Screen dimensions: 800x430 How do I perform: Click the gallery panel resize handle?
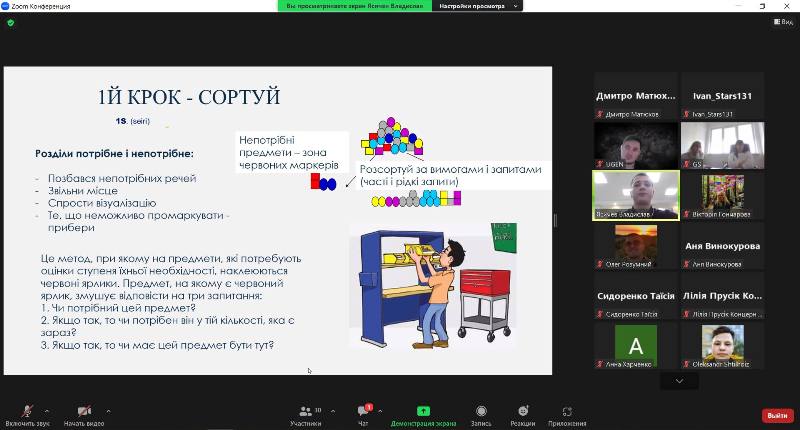pyautogui.click(x=555, y=220)
